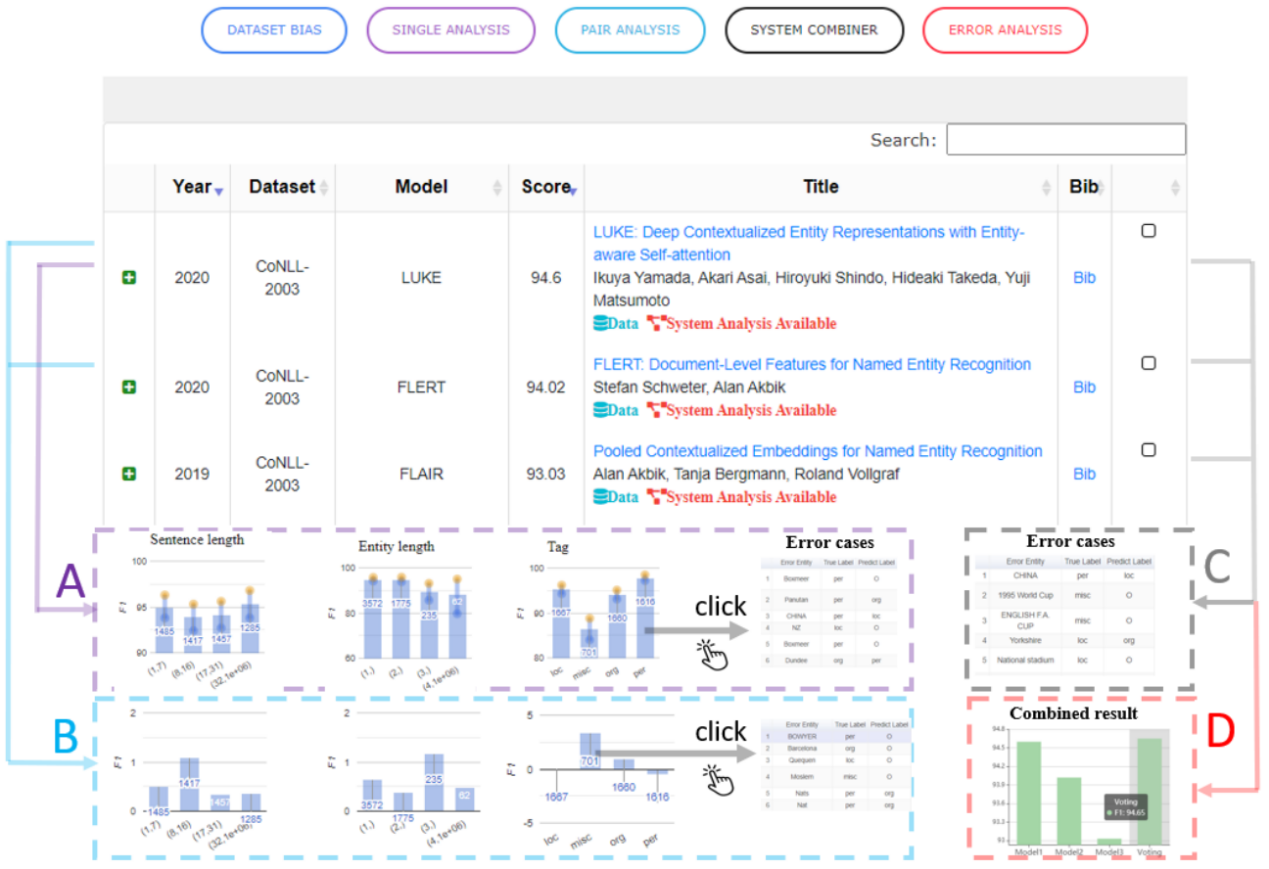The image size is (1269, 869).
Task: Click the Data icon under LUKE paper
Action: 601,323
